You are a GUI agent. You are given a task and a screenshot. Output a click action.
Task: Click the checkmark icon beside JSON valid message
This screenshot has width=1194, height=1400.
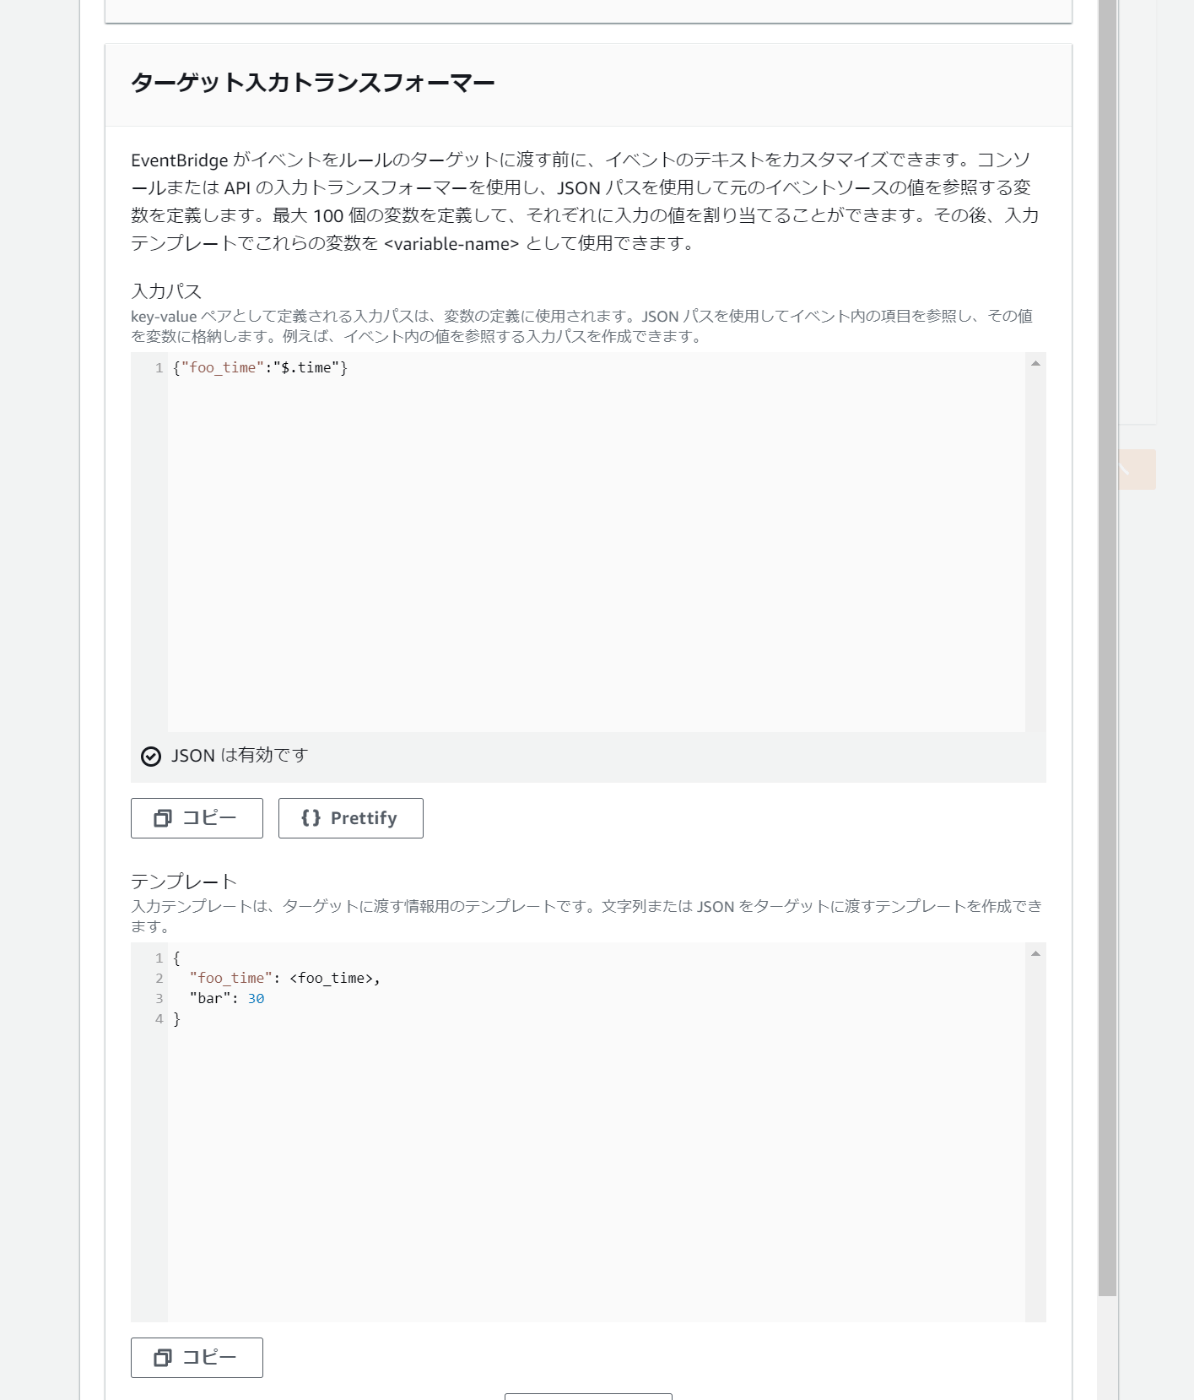pyautogui.click(x=151, y=757)
